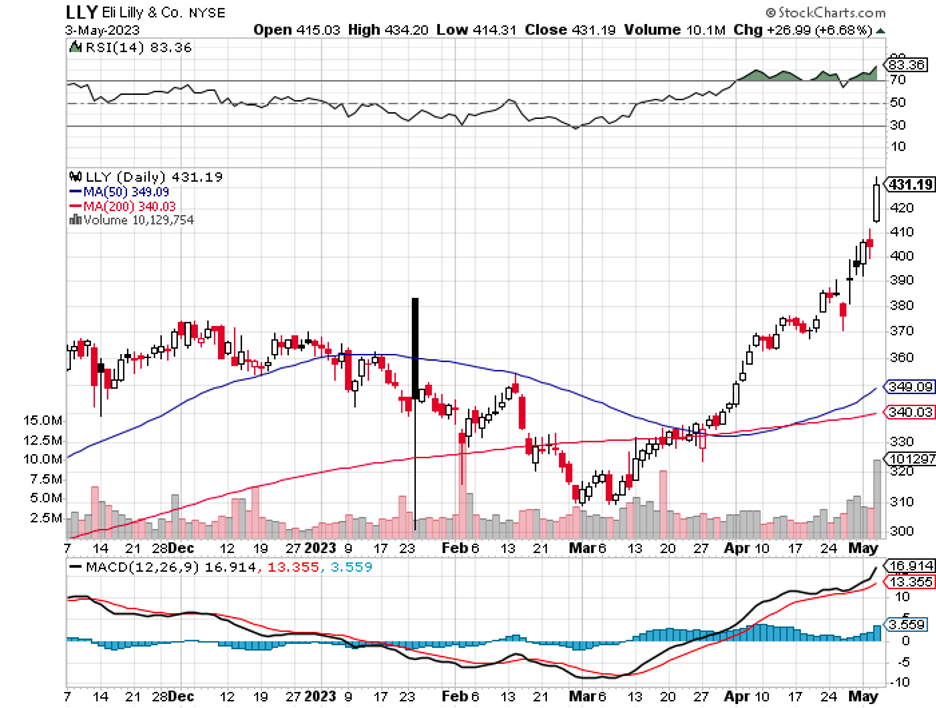This screenshot has width=936, height=708.
Task: Click the thick black bar in late January
Action: coord(415,348)
